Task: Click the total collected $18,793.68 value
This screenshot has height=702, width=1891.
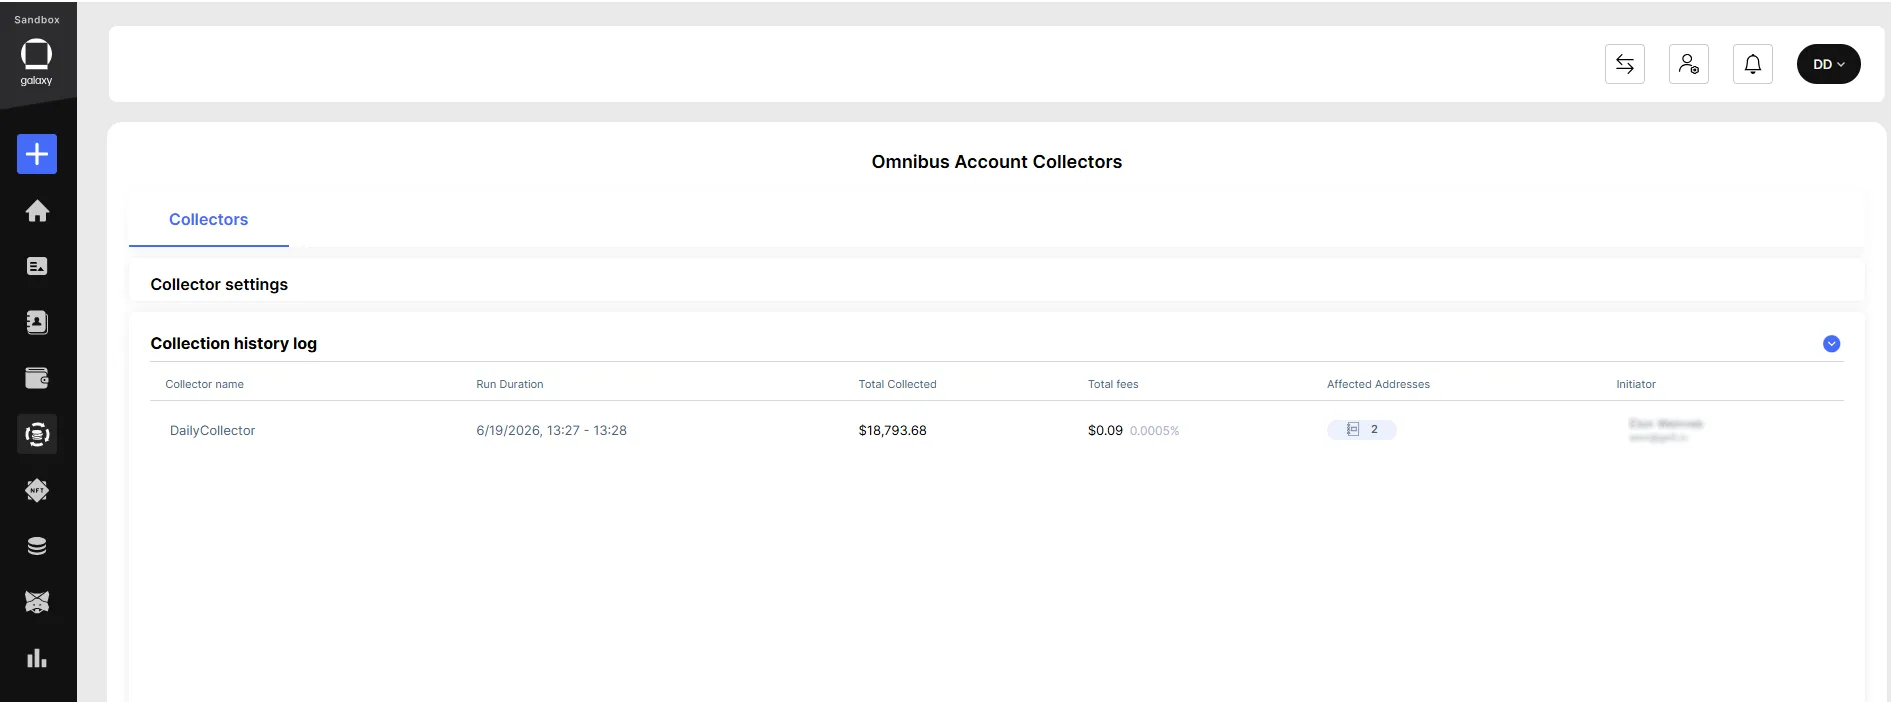Action: [x=893, y=431]
